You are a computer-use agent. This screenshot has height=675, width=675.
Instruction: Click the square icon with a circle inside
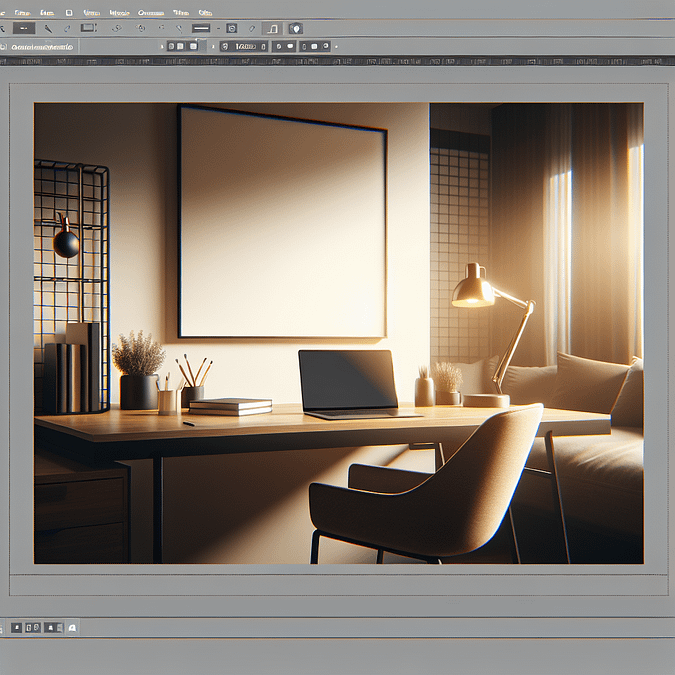(231, 29)
